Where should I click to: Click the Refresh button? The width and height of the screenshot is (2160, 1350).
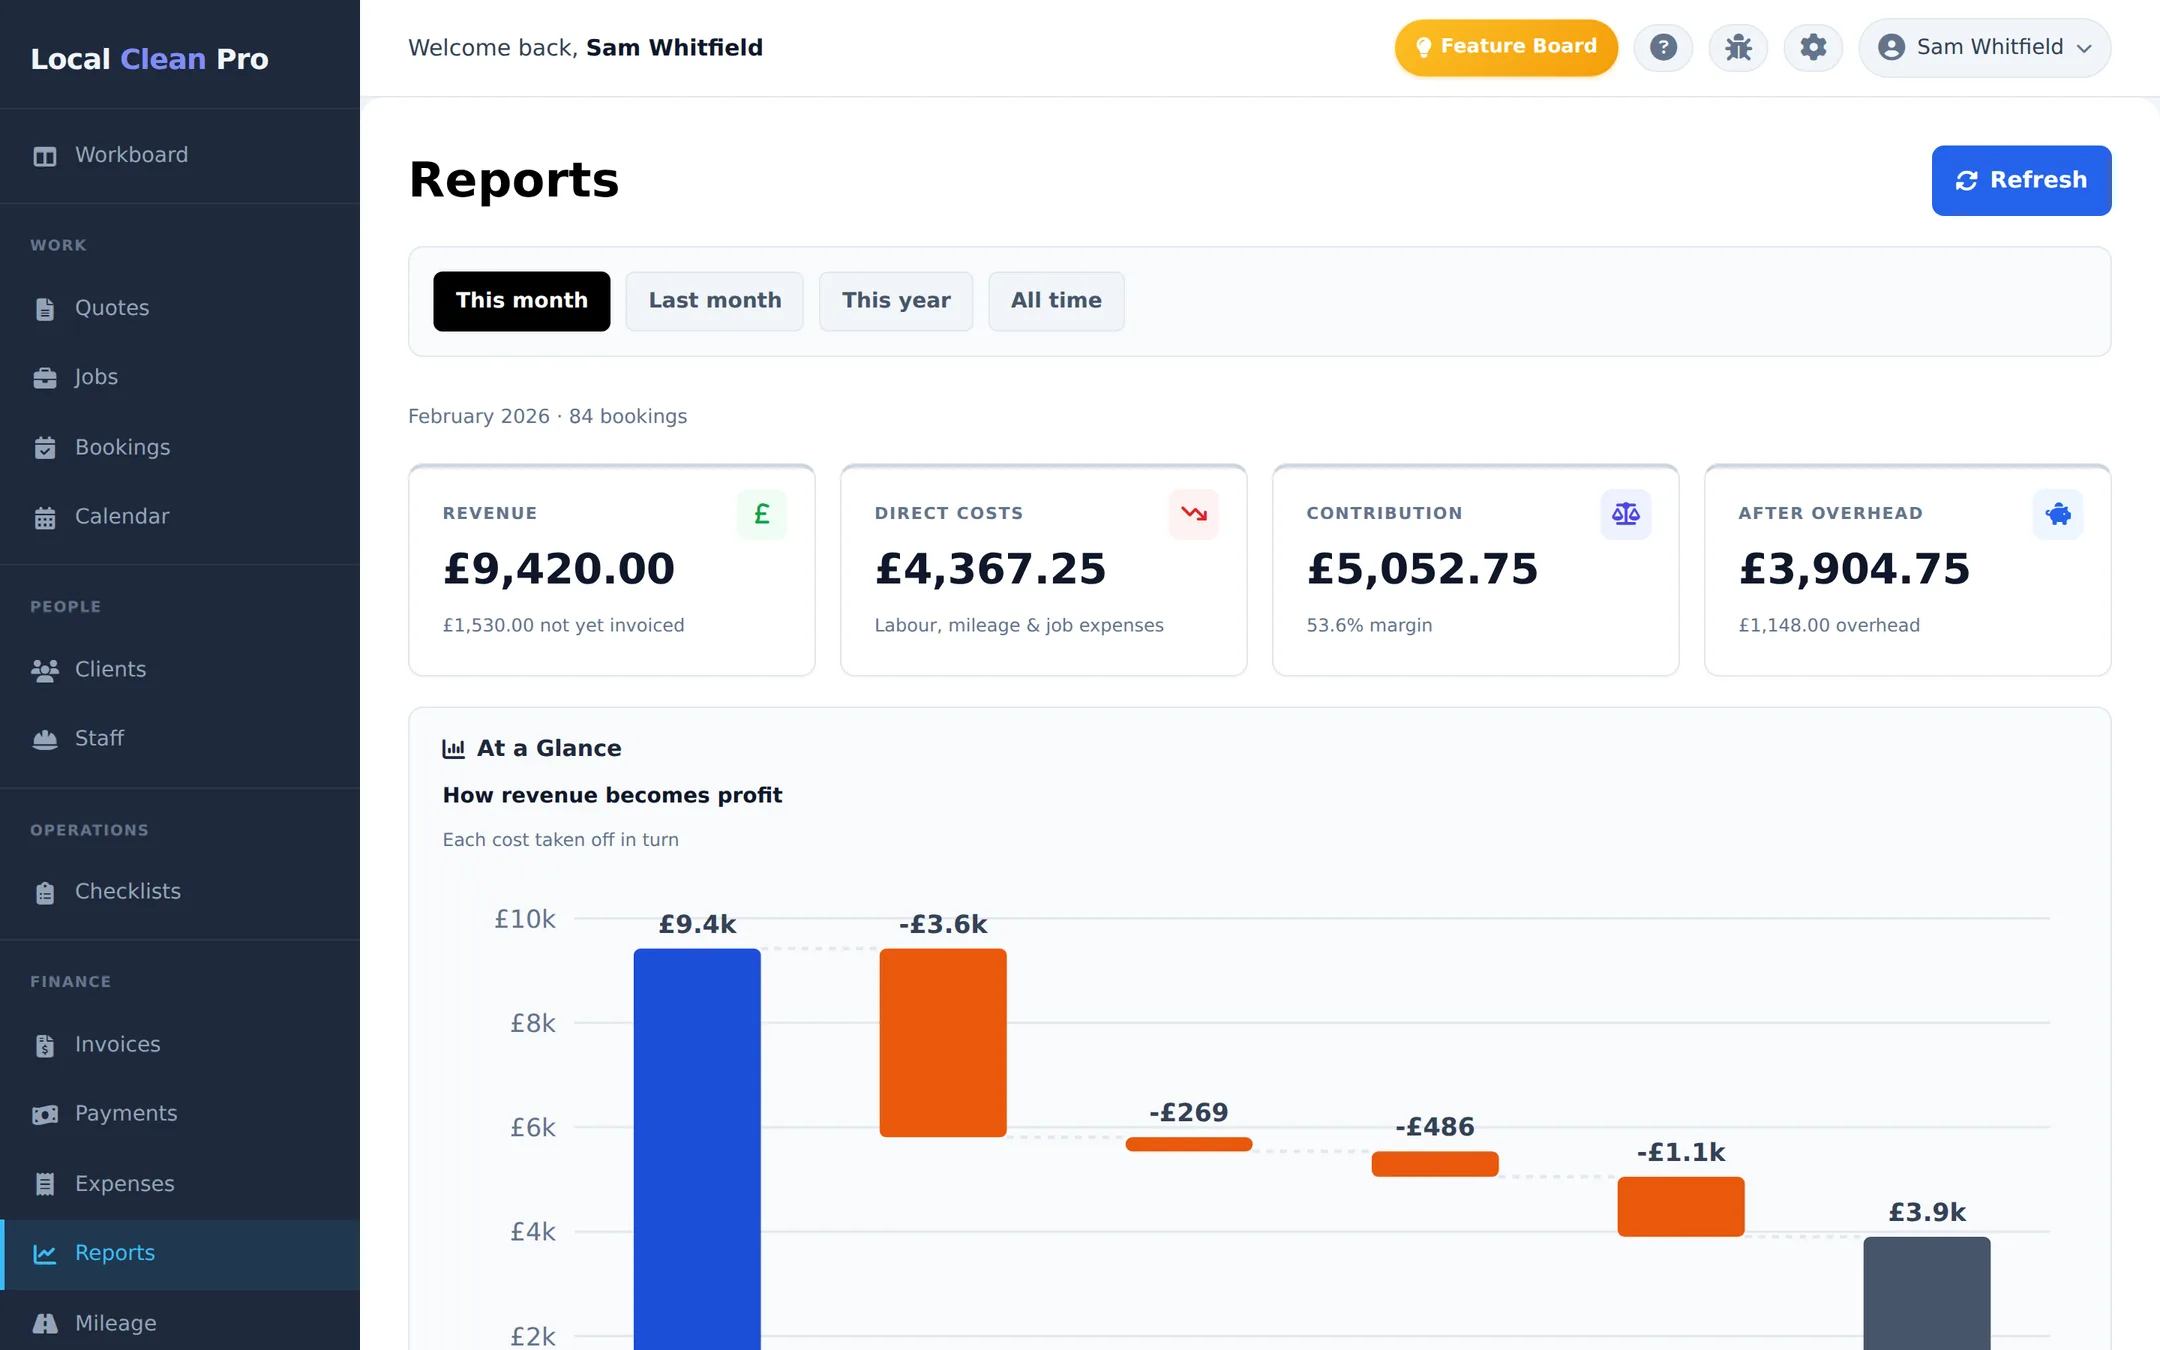[x=2021, y=181]
